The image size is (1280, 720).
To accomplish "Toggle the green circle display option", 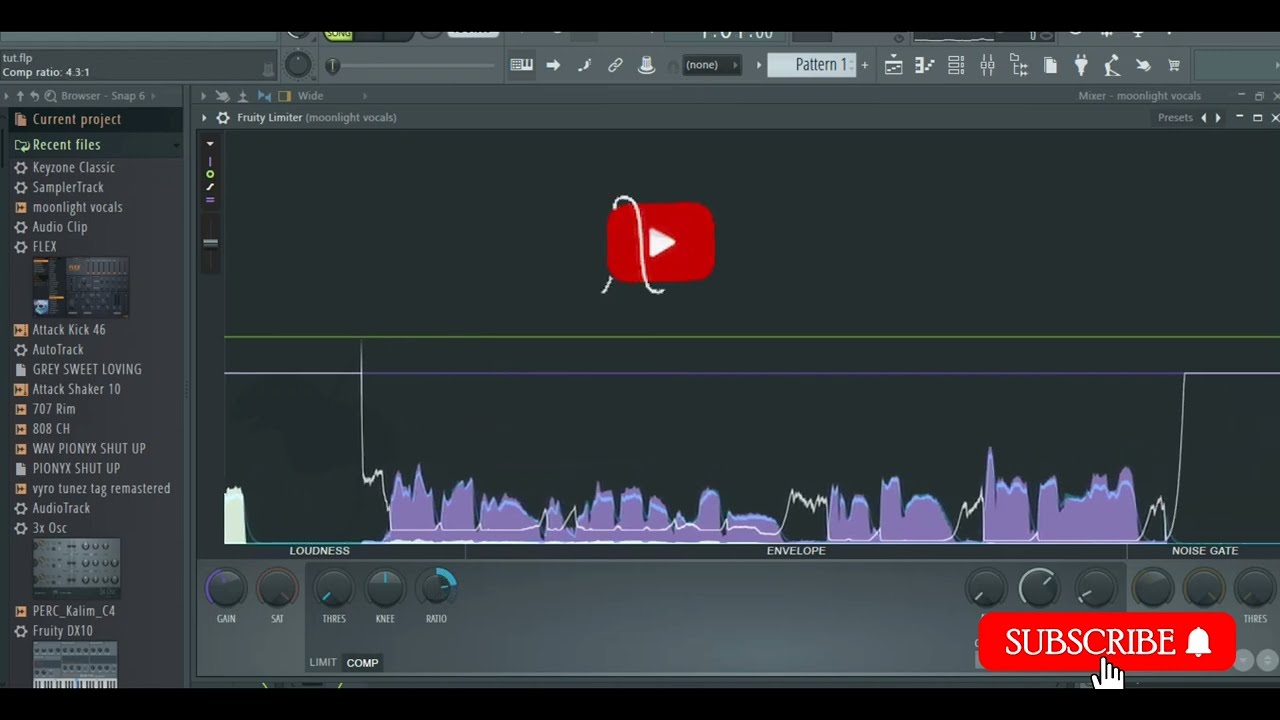I will tap(210, 174).
